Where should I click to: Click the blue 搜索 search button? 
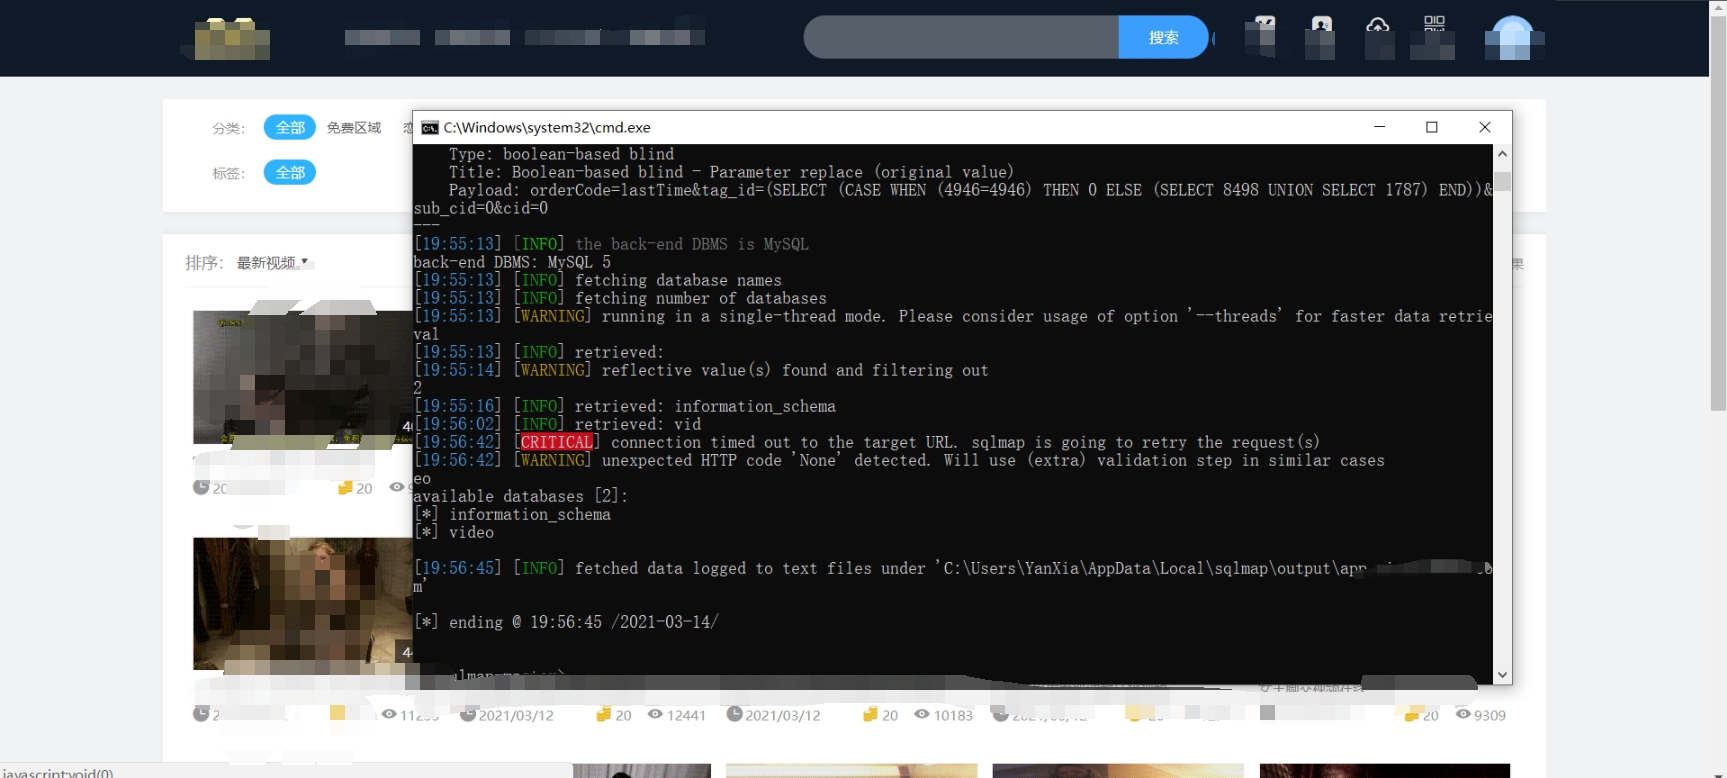click(1163, 37)
